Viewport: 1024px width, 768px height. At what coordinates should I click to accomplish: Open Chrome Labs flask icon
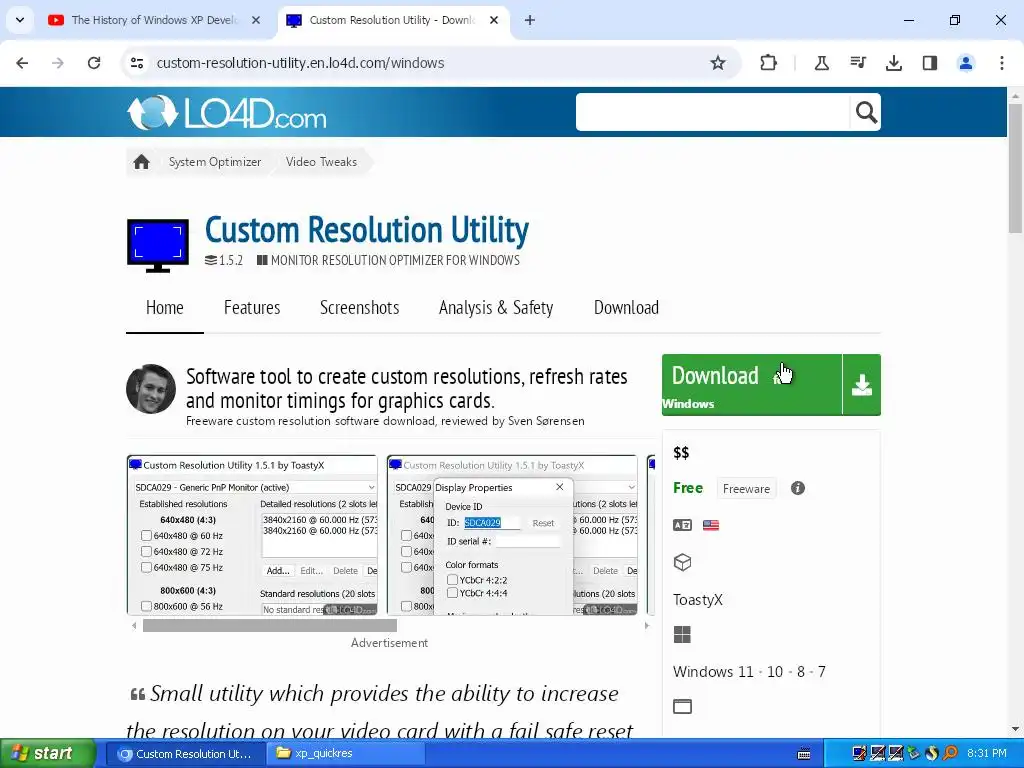pos(822,63)
